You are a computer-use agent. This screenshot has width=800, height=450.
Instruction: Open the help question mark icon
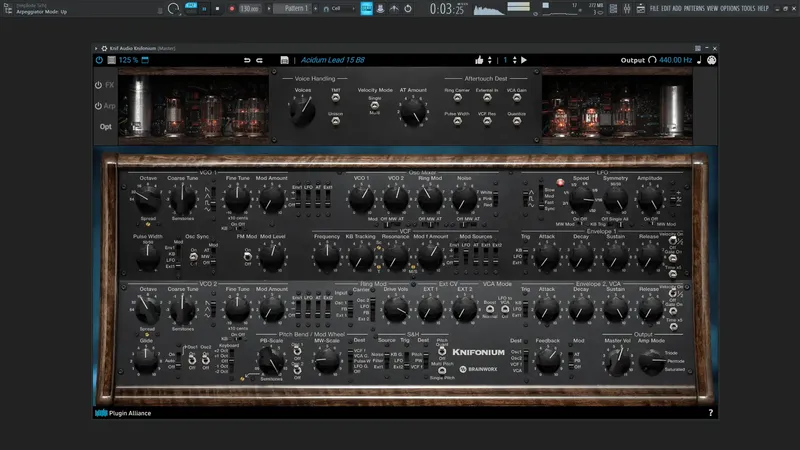click(x=710, y=413)
